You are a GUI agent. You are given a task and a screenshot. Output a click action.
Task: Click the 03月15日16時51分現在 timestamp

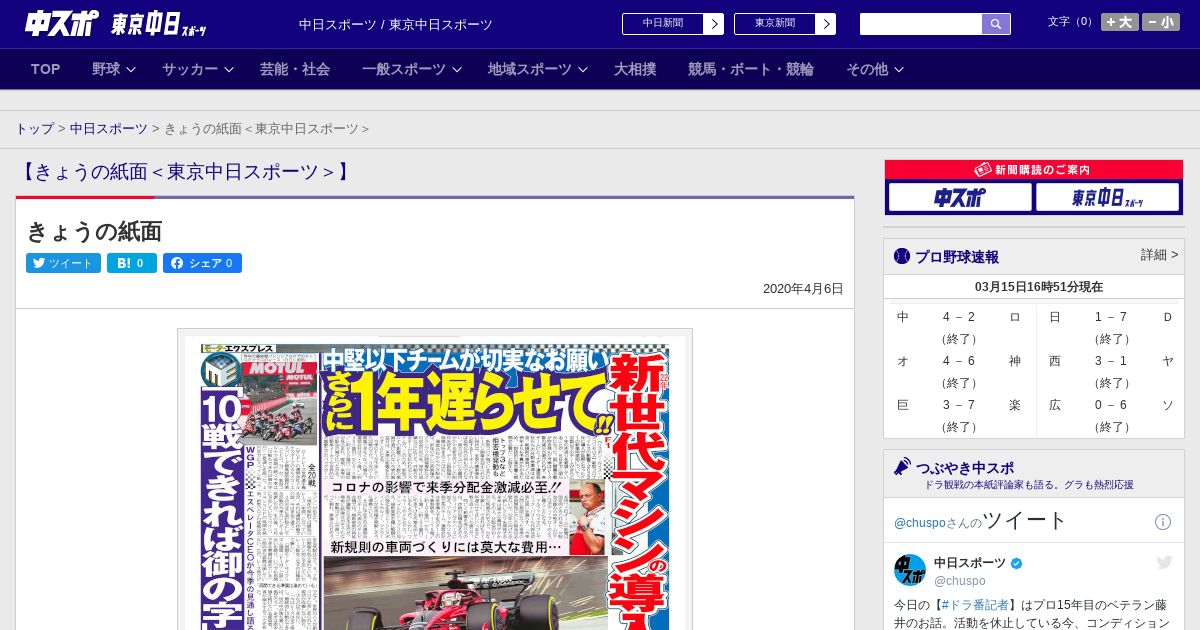pyautogui.click(x=1039, y=287)
